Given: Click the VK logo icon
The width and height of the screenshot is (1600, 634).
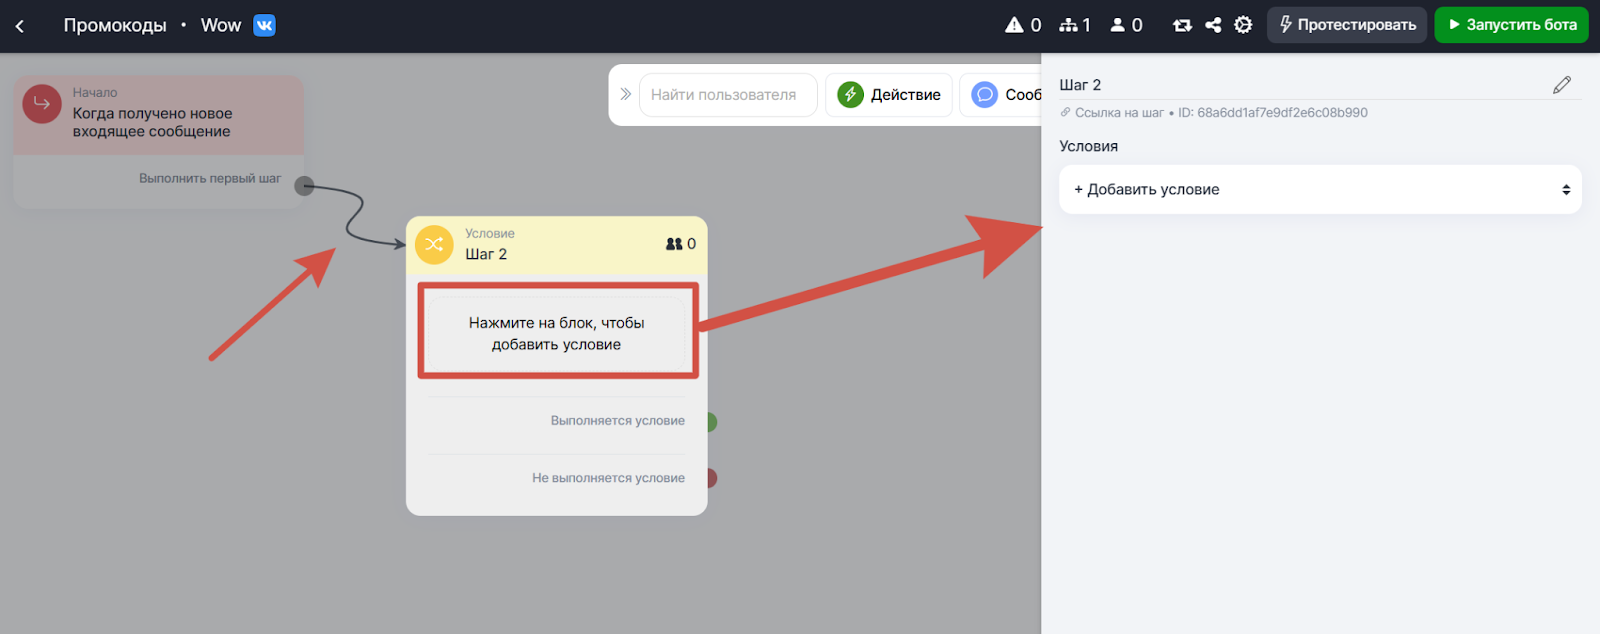Looking at the screenshot, I should (264, 25).
